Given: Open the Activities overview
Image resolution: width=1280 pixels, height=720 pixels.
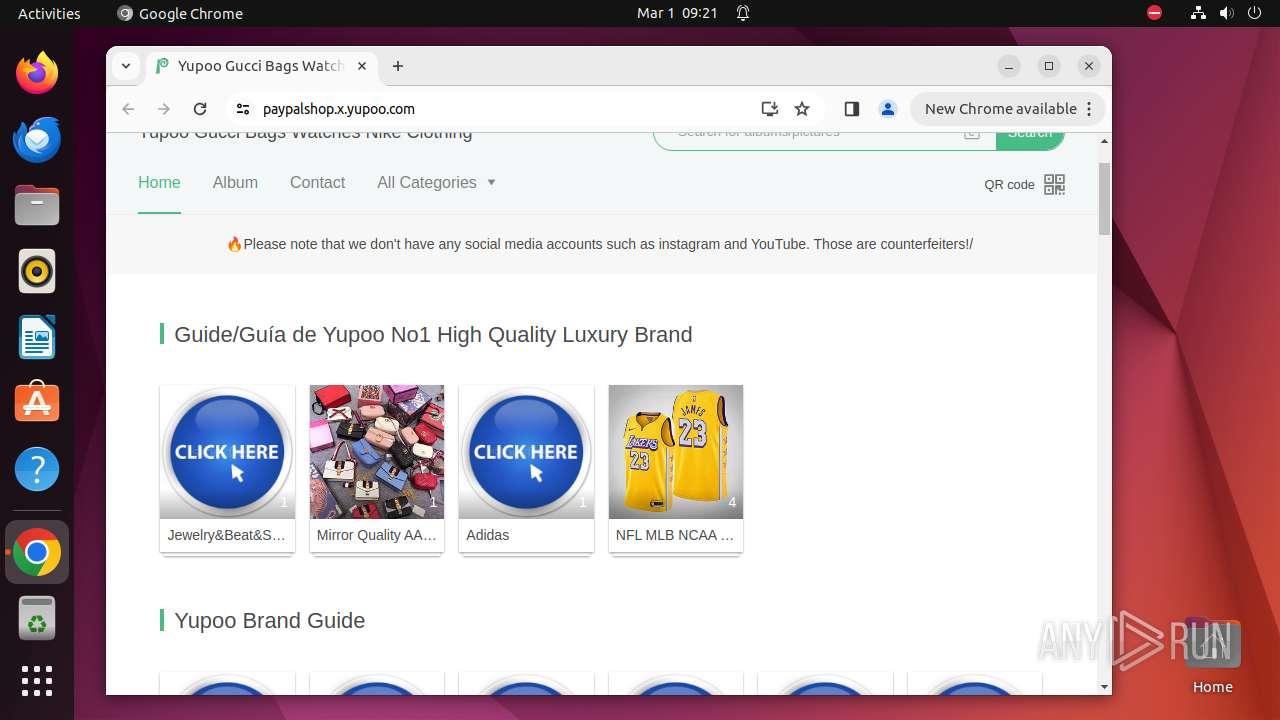Looking at the screenshot, I should [x=49, y=13].
